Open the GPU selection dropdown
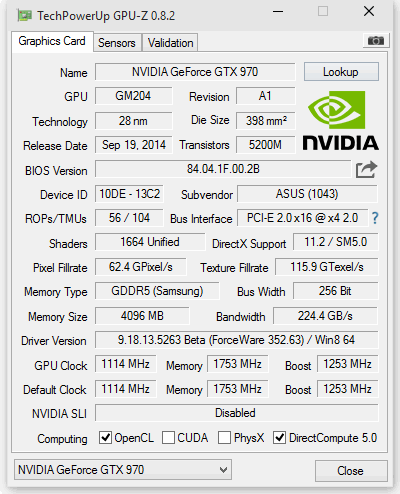Viewport: 400px width, 494px height. coord(123,470)
